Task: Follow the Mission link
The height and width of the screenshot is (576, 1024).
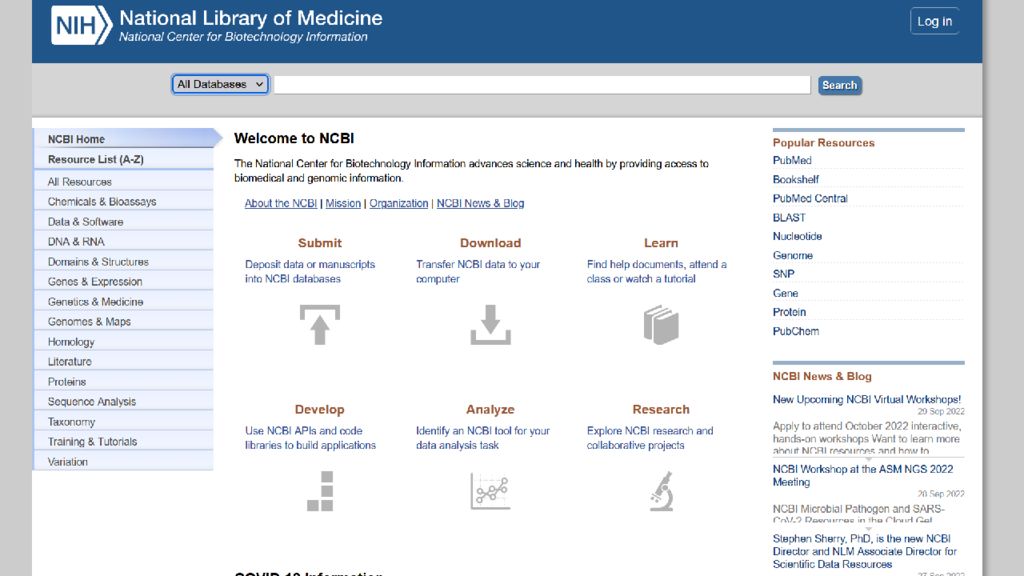Action: (343, 203)
